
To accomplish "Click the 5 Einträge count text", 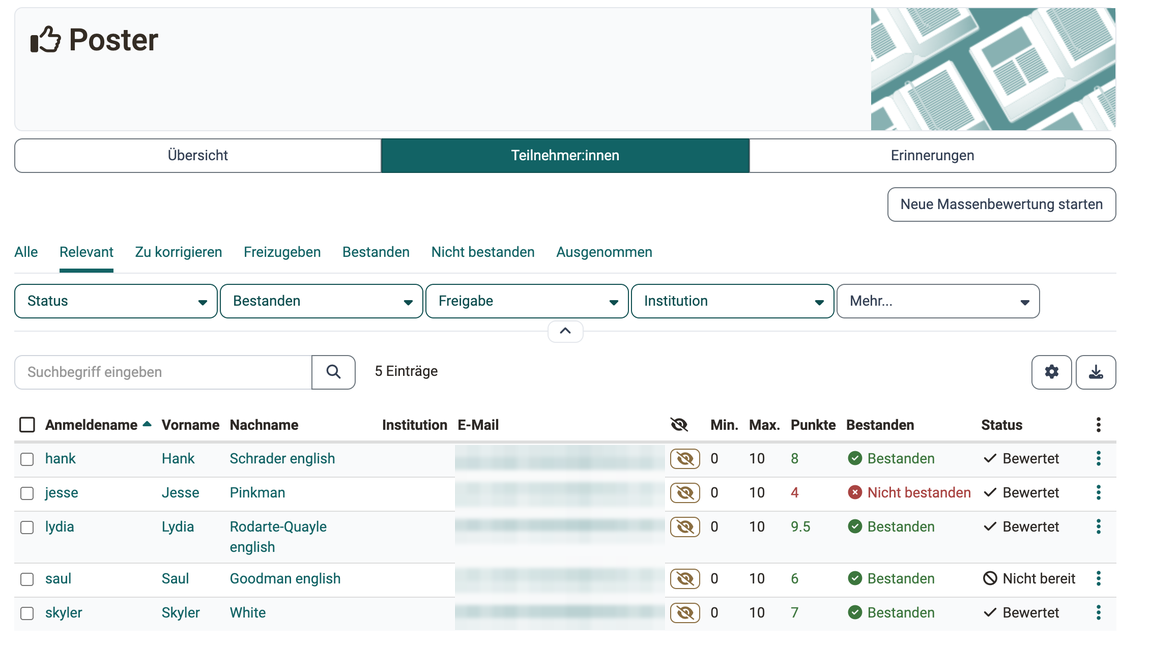I will click(406, 371).
